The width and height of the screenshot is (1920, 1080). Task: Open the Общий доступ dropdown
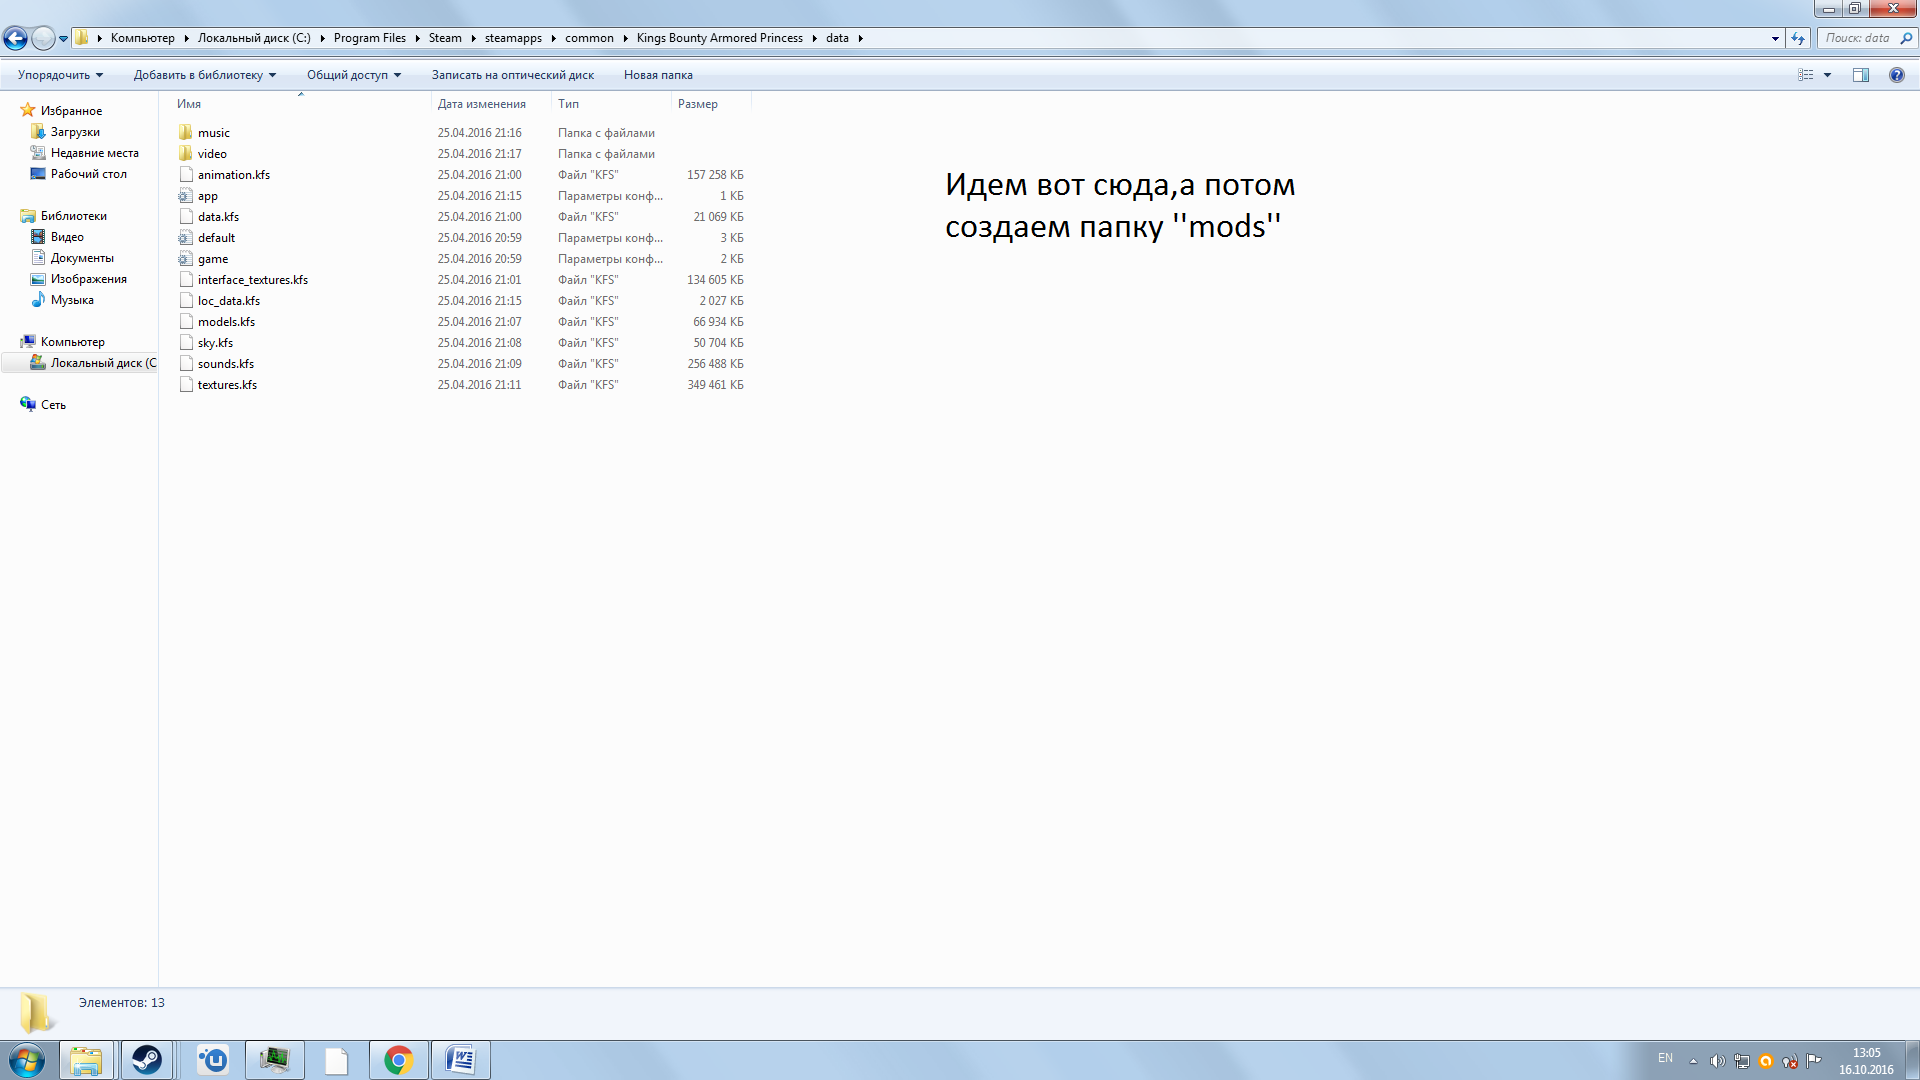[353, 75]
